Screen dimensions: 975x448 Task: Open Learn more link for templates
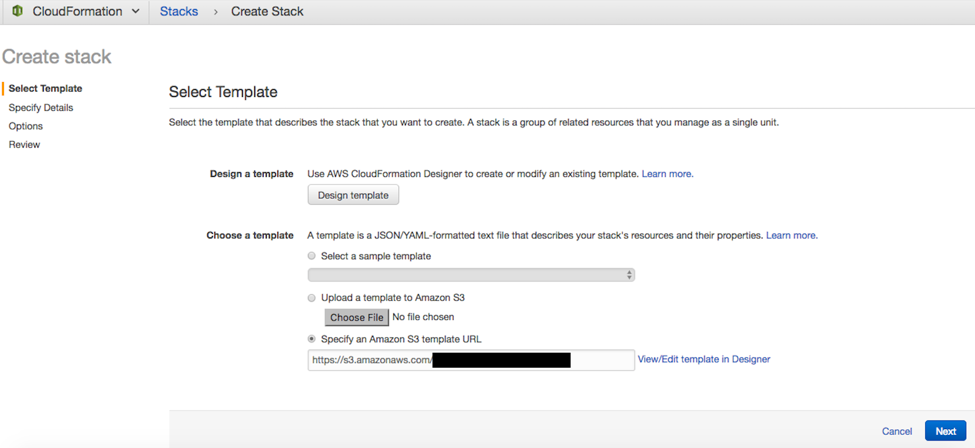792,236
